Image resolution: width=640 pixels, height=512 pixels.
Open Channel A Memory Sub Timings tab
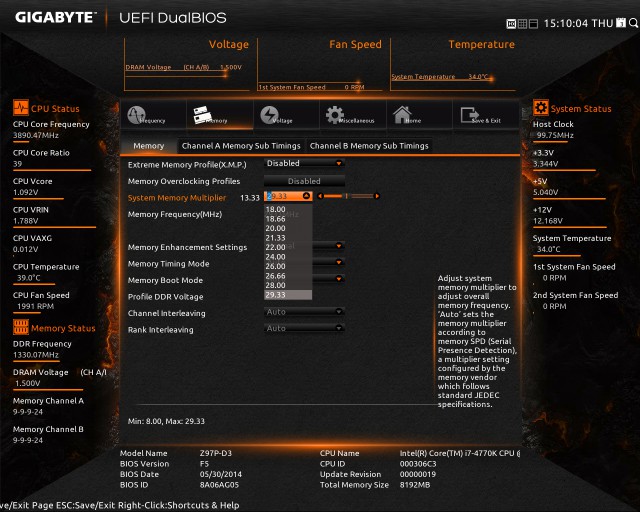click(x=241, y=146)
